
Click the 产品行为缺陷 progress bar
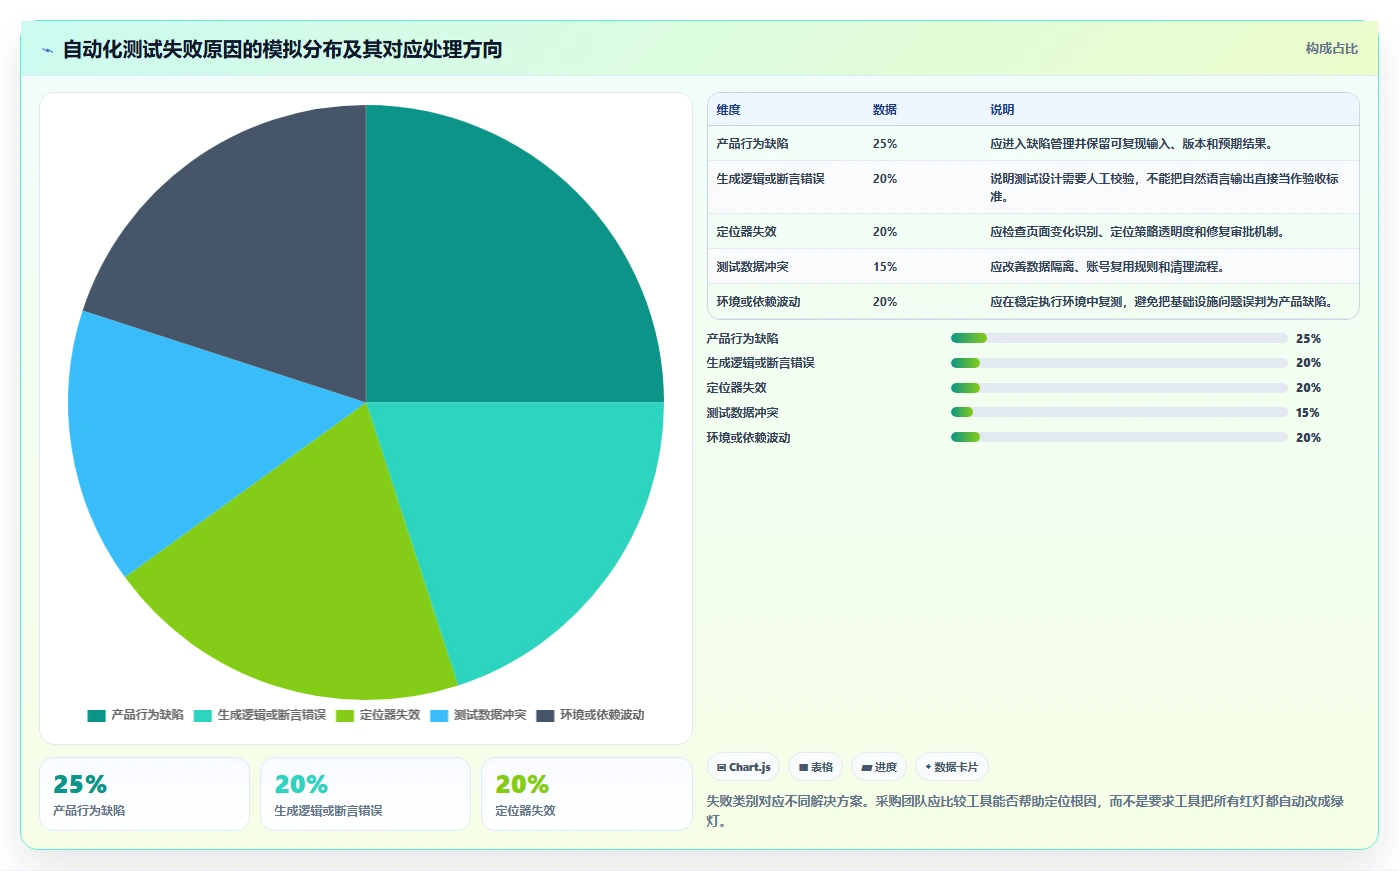(1119, 338)
